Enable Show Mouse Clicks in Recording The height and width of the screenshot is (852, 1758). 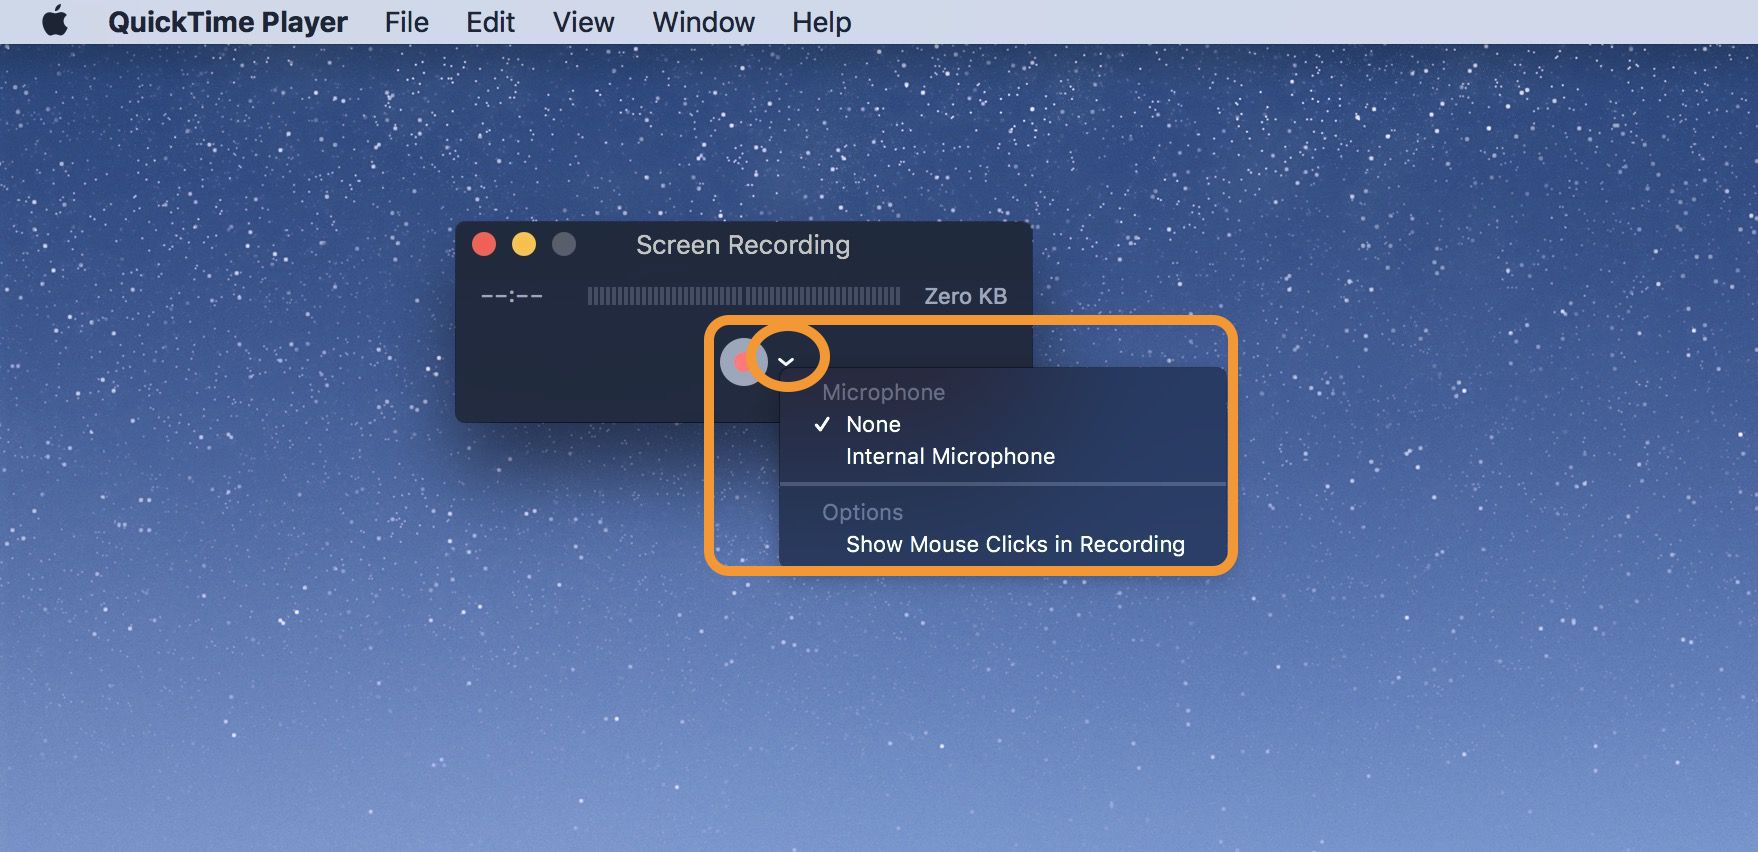click(1014, 544)
